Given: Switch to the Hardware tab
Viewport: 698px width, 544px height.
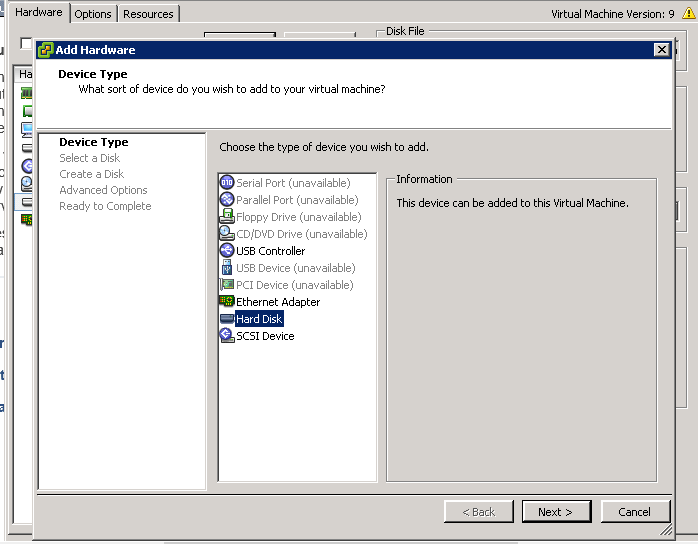Looking at the screenshot, I should [x=38, y=12].
